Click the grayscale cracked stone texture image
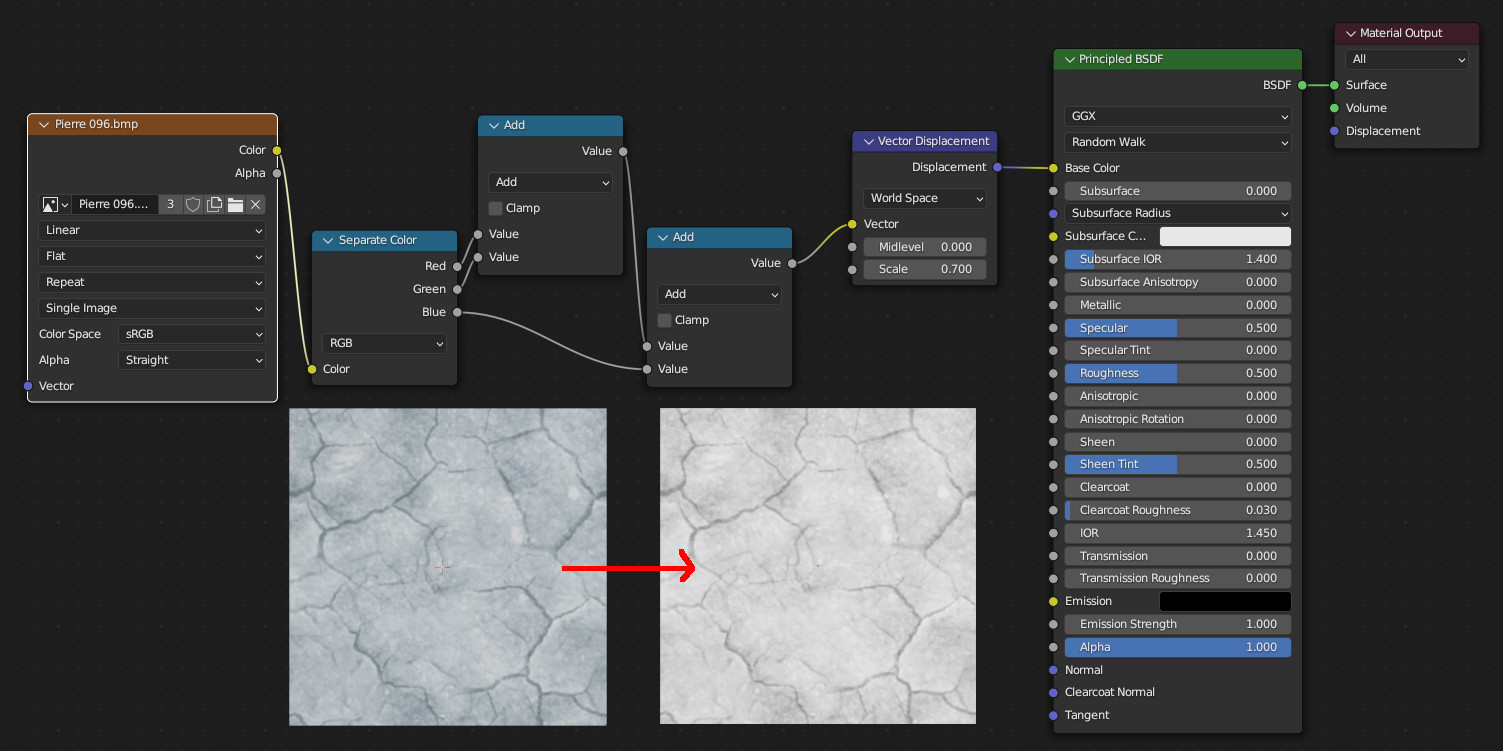 pos(818,566)
